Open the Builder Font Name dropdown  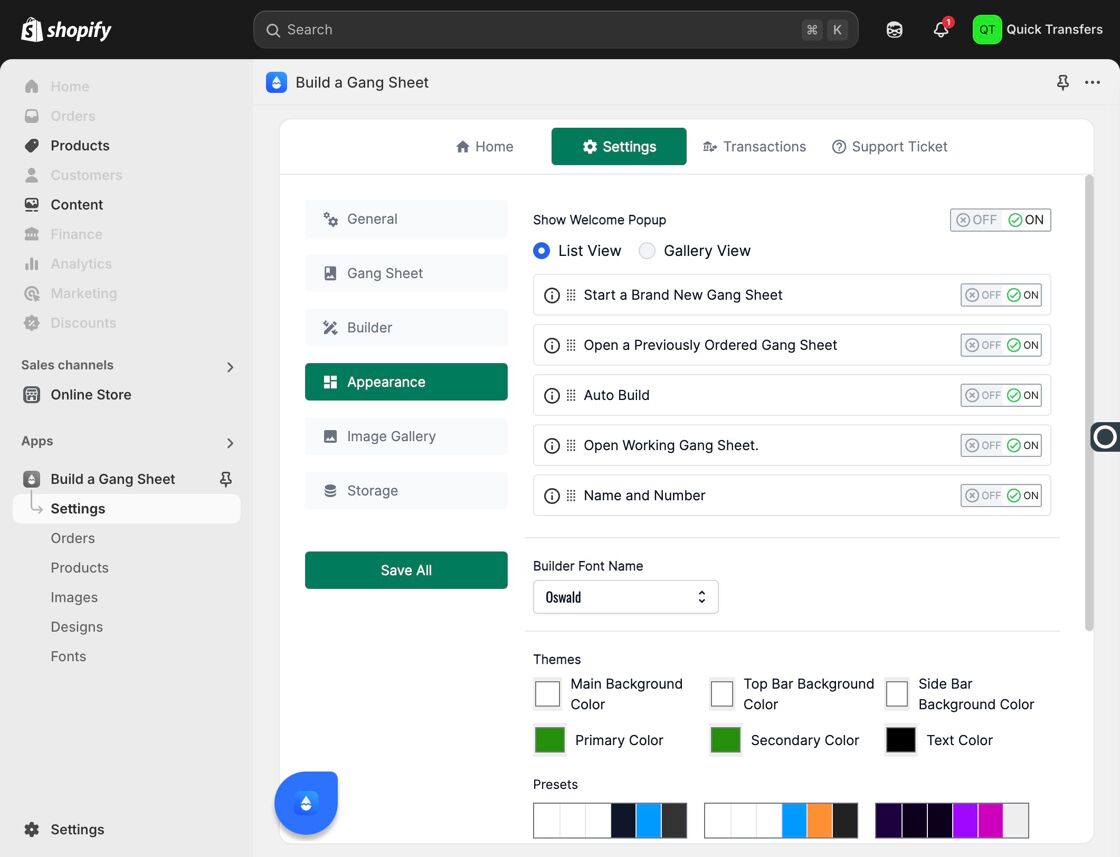(626, 597)
